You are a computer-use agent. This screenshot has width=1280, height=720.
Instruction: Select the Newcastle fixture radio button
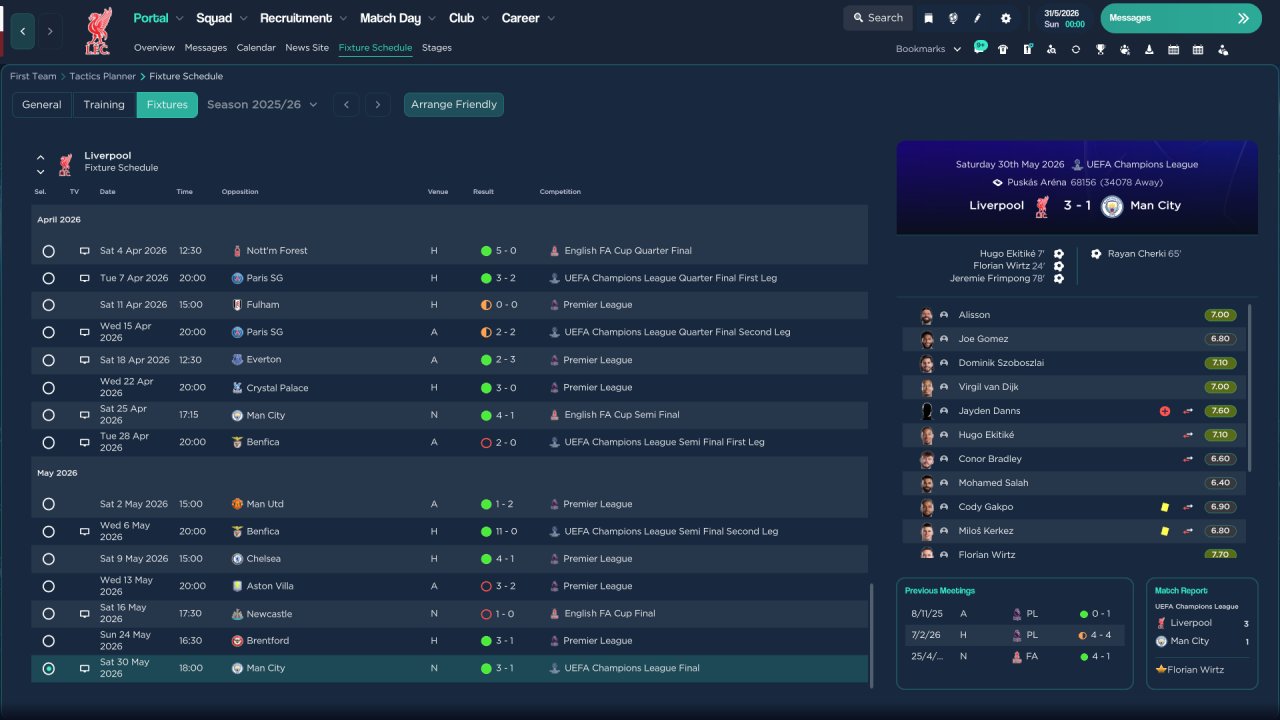pos(48,614)
